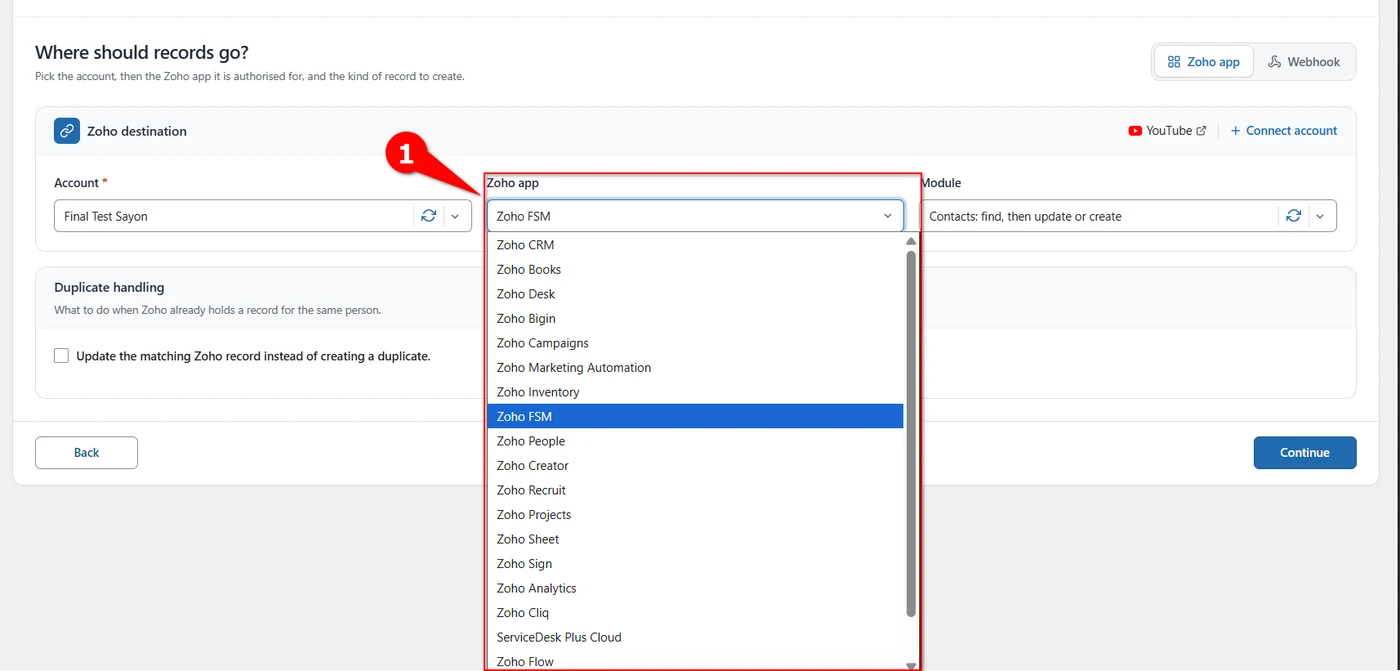This screenshot has height=671, width=1400.
Task: Click the 'Duplicate handling' heading text
Action: 109,287
